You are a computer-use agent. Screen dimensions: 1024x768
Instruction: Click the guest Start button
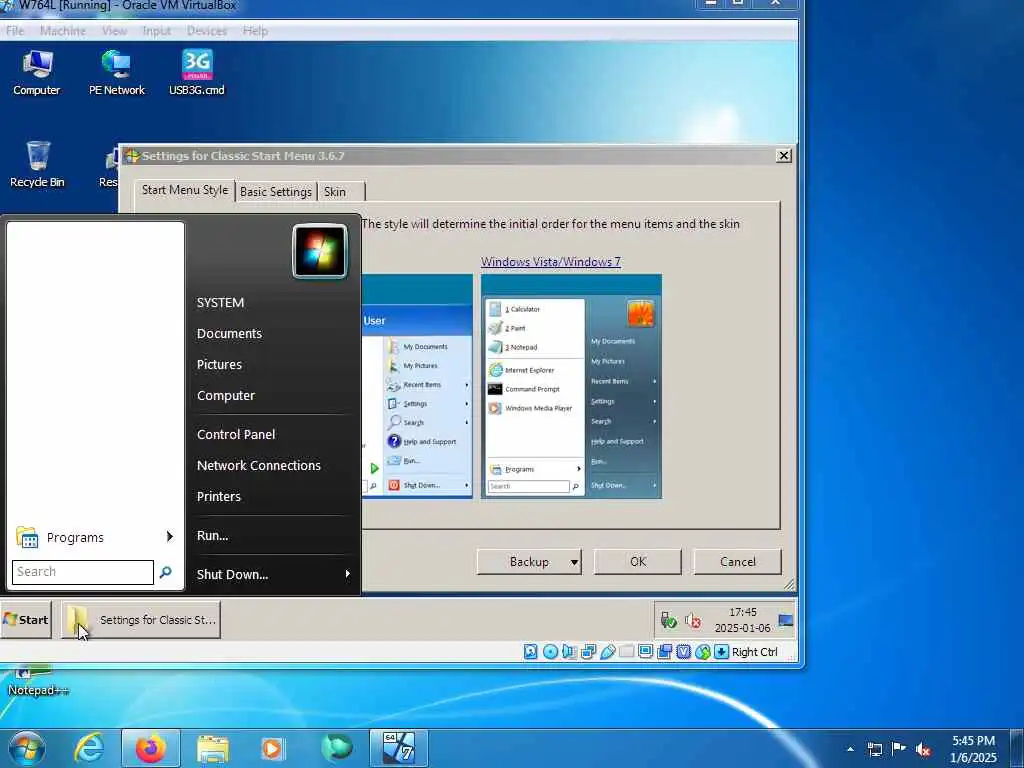(x=26, y=620)
